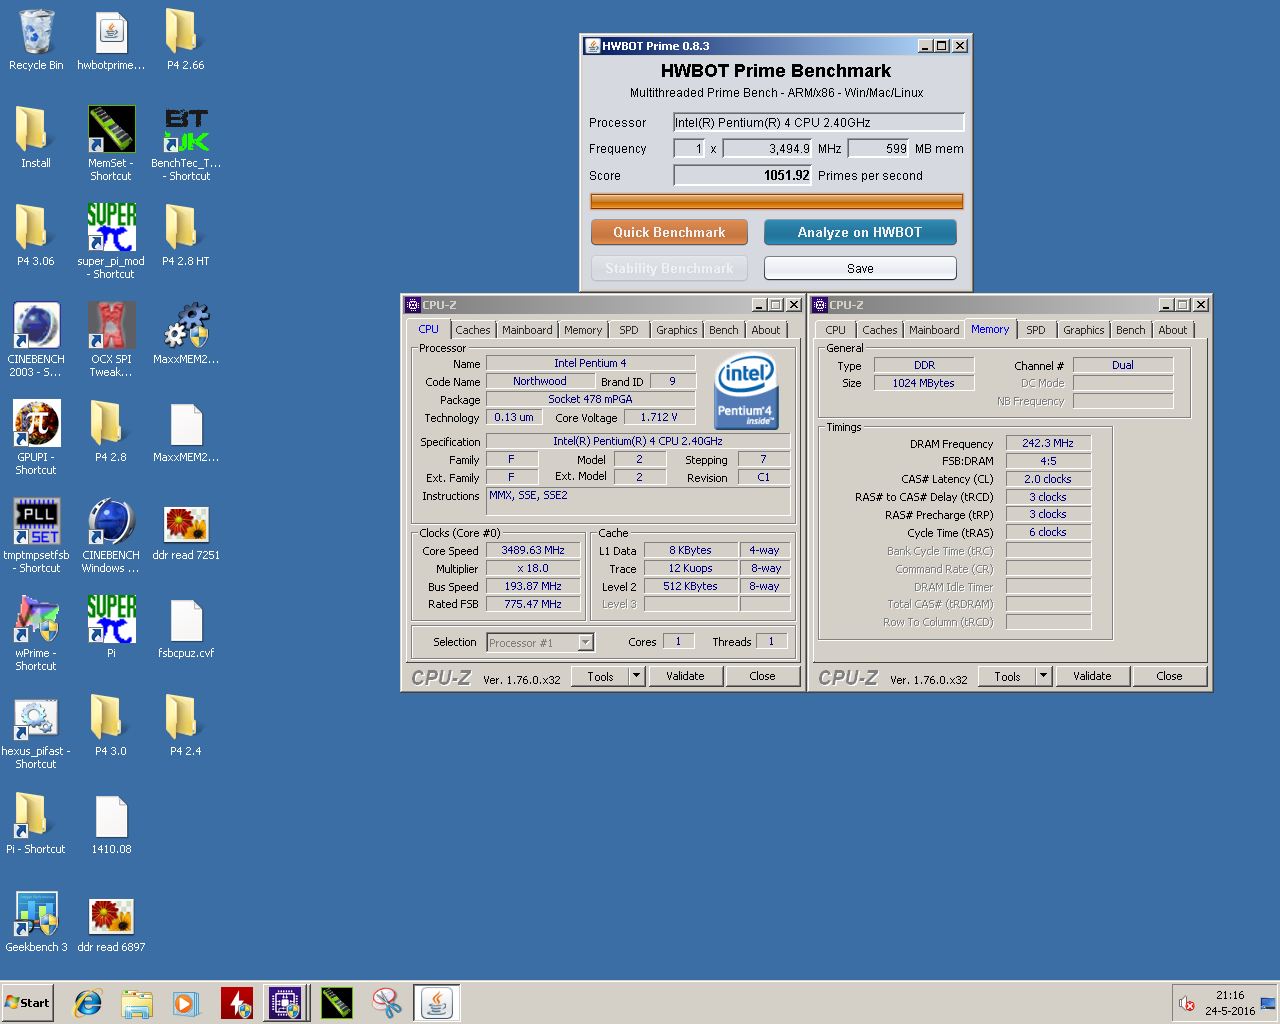This screenshot has height=1024, width=1280.
Task: Click Score value field 1051.92
Action: point(743,175)
